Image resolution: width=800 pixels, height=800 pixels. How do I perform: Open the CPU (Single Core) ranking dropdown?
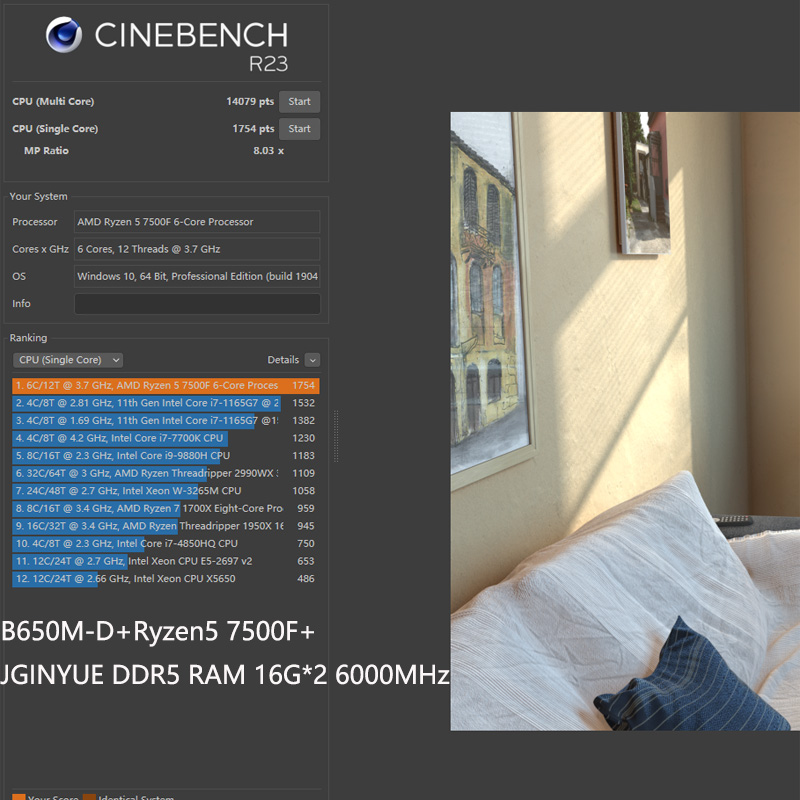point(68,360)
